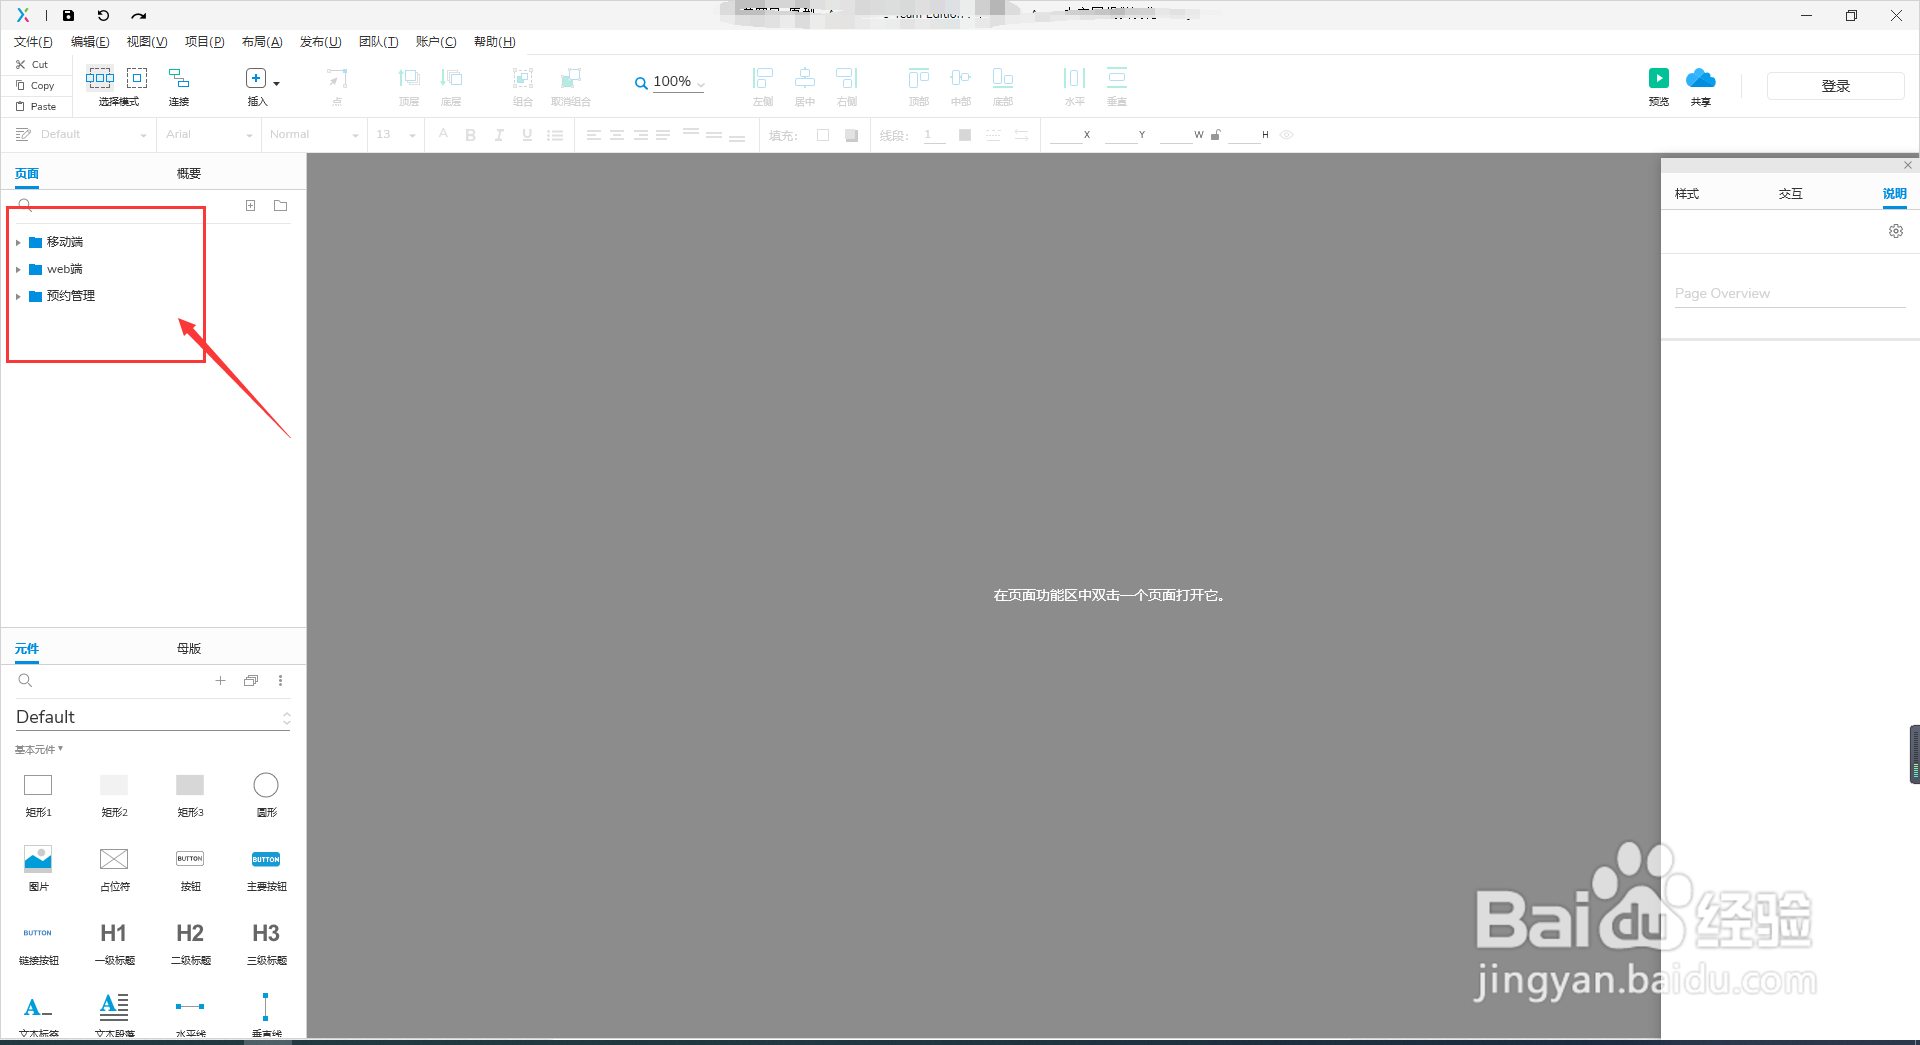Viewport: 1920px width, 1045px height.
Task: Click the 底层 send-to-back icon
Action: coord(451,78)
